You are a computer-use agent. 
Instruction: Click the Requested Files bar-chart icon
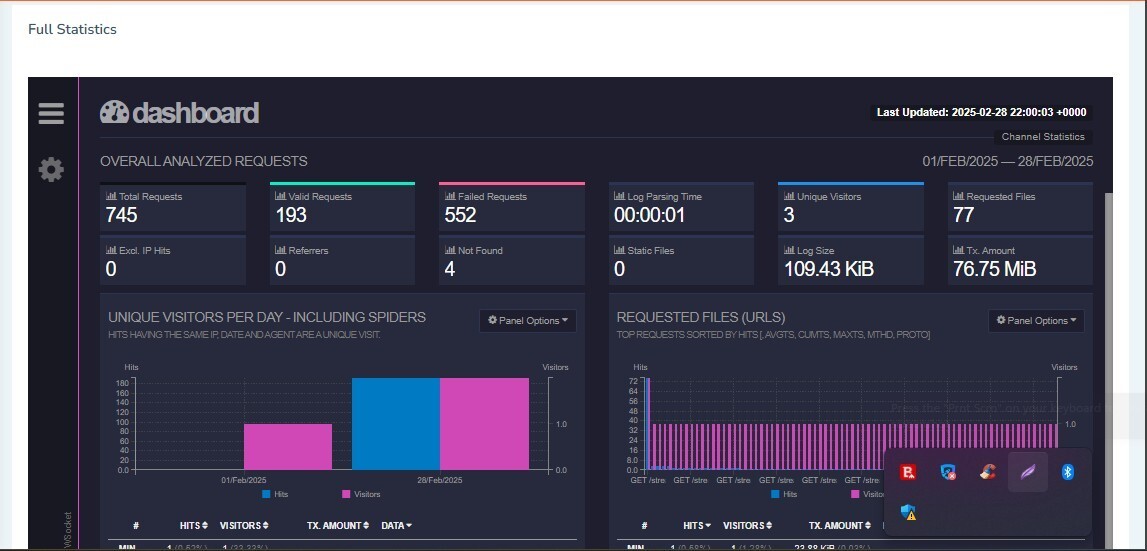958,196
